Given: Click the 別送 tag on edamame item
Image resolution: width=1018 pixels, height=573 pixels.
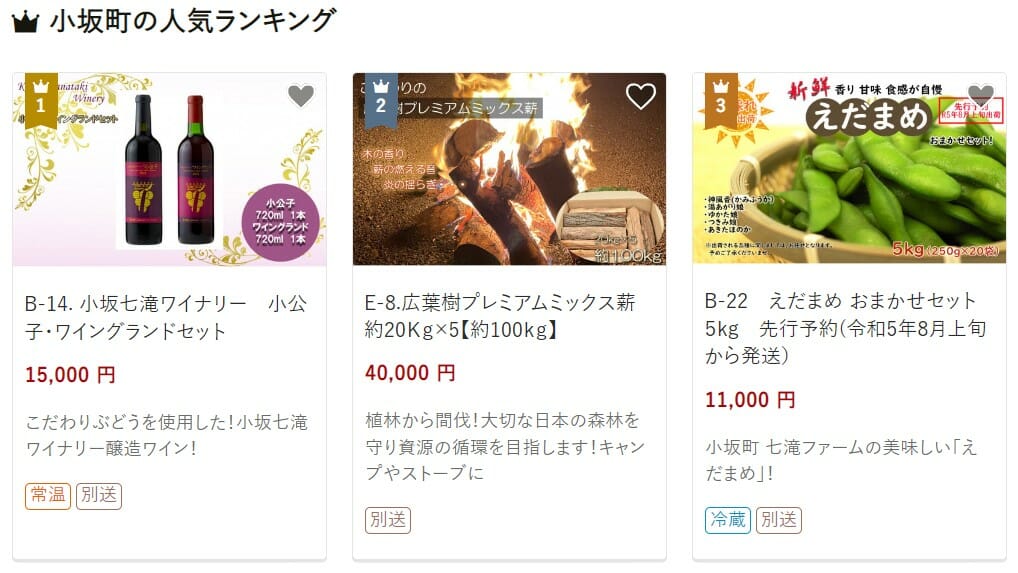Looking at the screenshot, I should [x=779, y=520].
